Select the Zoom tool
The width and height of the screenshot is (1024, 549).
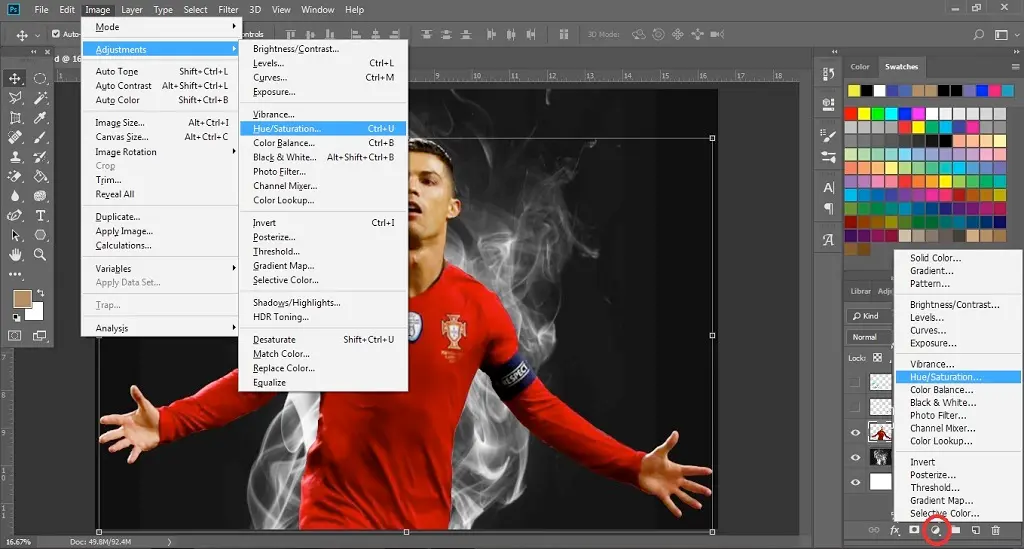pyautogui.click(x=40, y=255)
